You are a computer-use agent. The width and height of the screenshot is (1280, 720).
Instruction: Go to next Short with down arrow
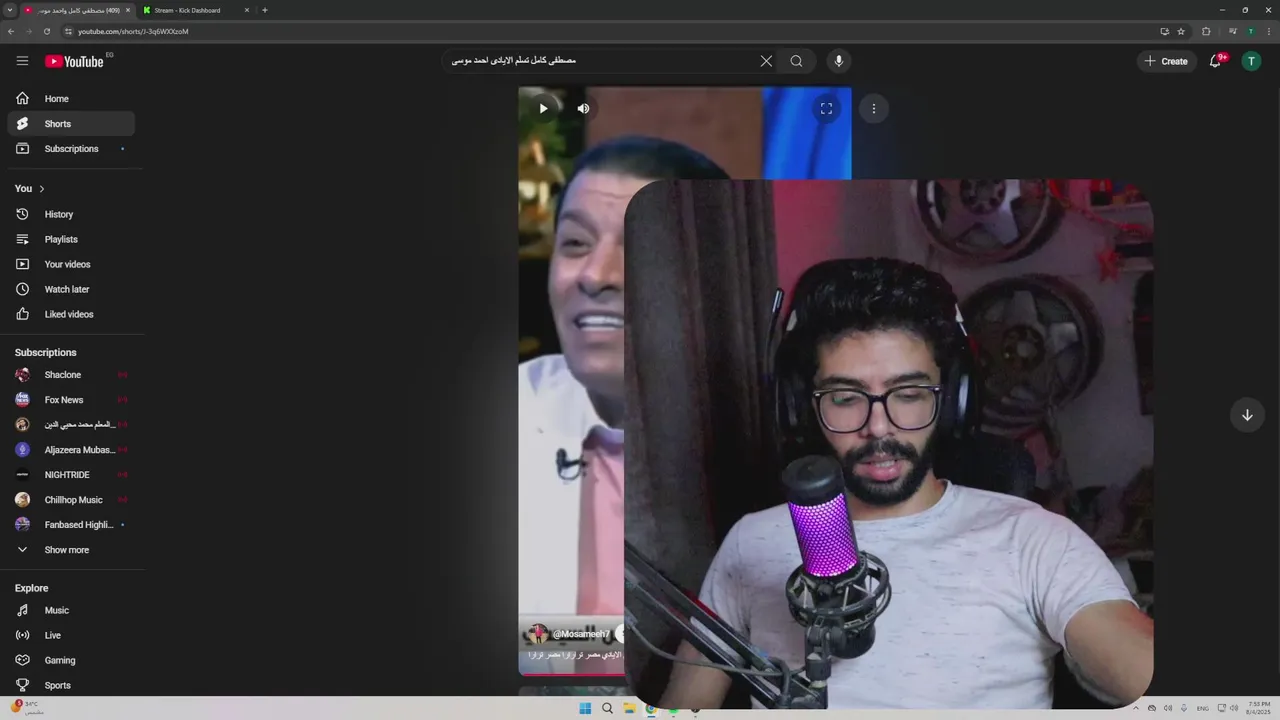tap(1247, 414)
